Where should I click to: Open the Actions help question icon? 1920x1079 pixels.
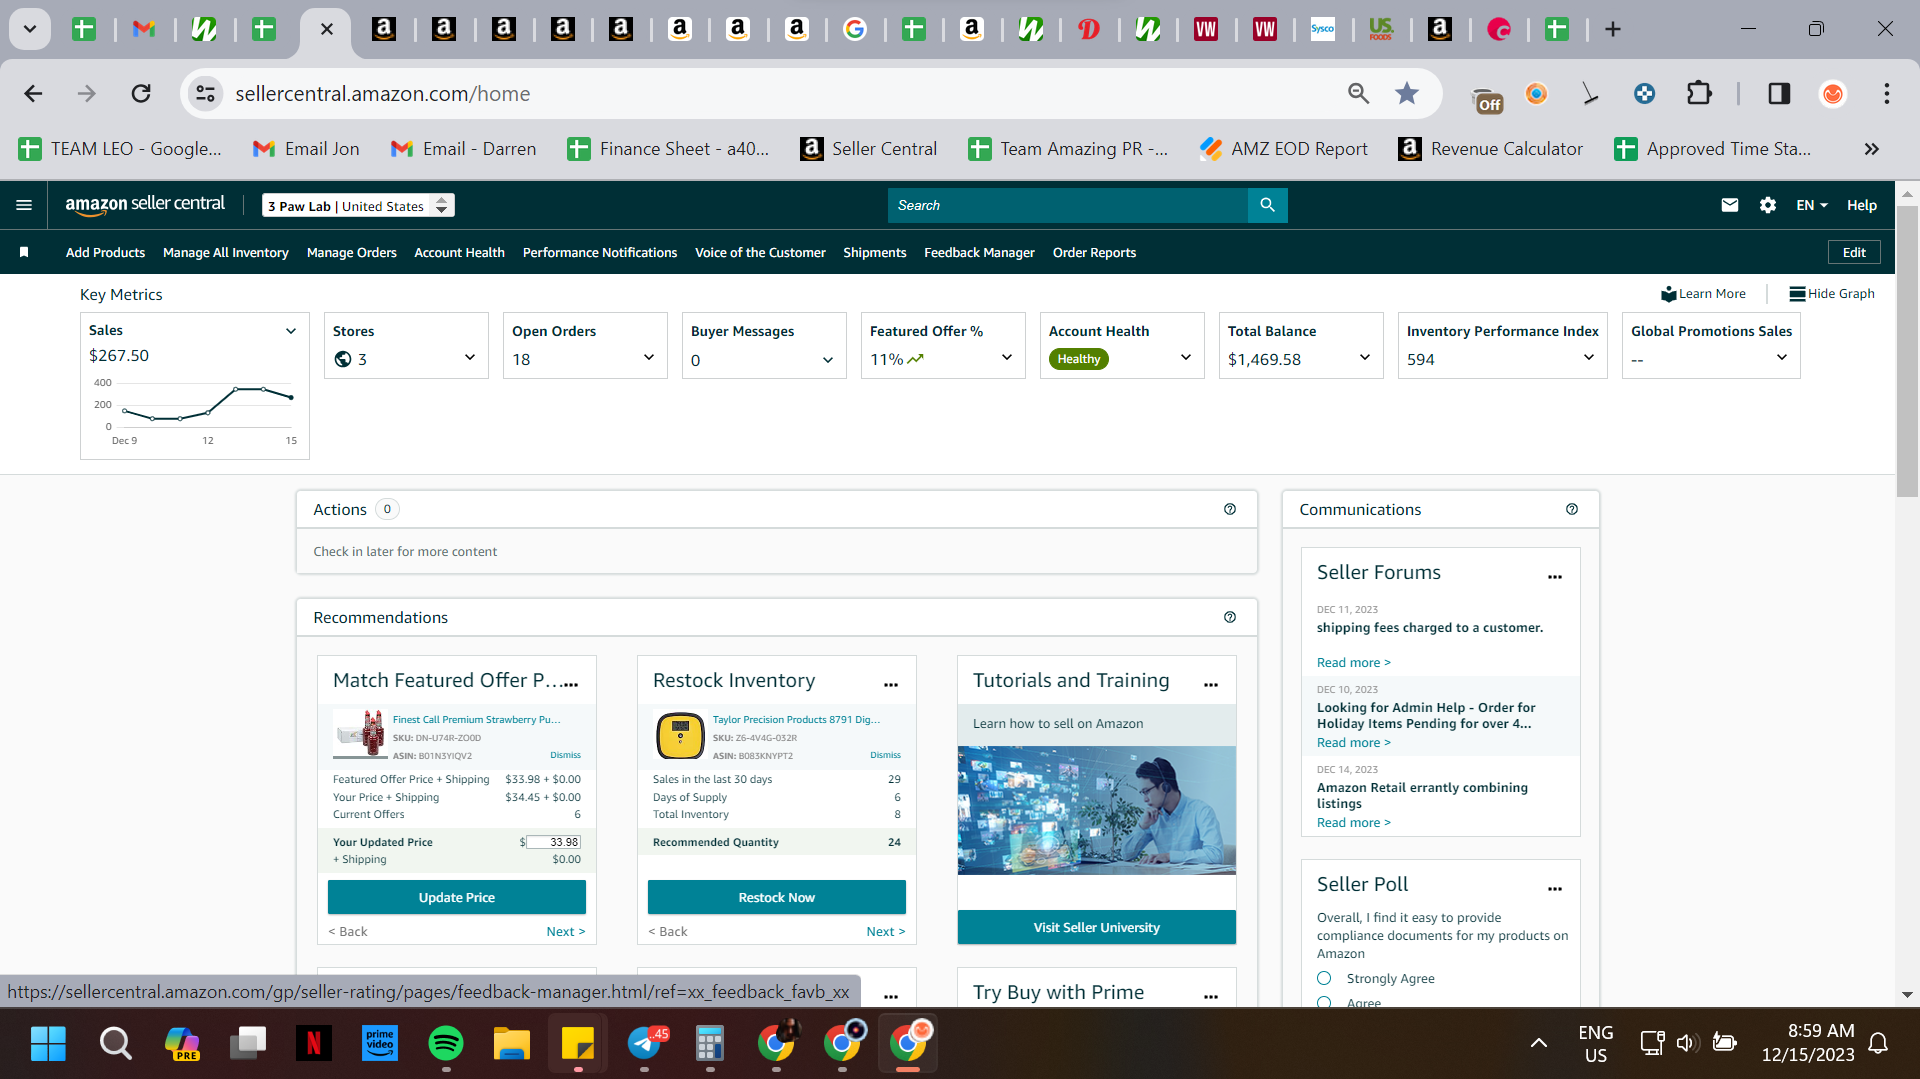click(1230, 509)
